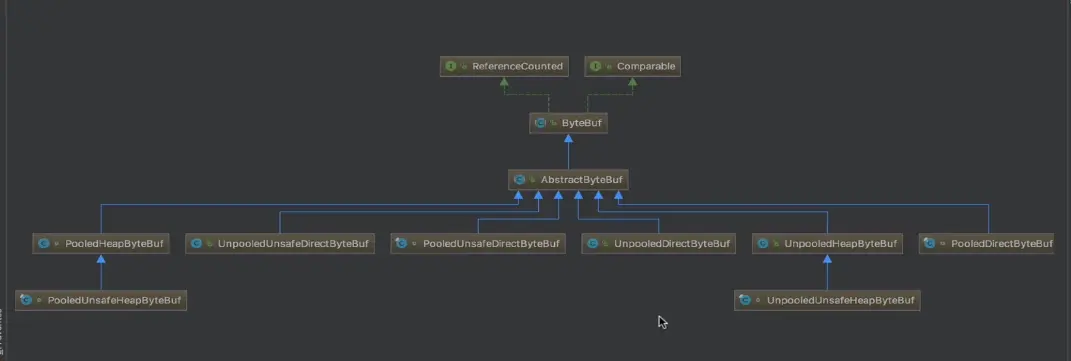Screen dimensions: 1071x361
Task: Select the UnpooledUnsafeDirectByteBuf node
Action: click(x=280, y=244)
